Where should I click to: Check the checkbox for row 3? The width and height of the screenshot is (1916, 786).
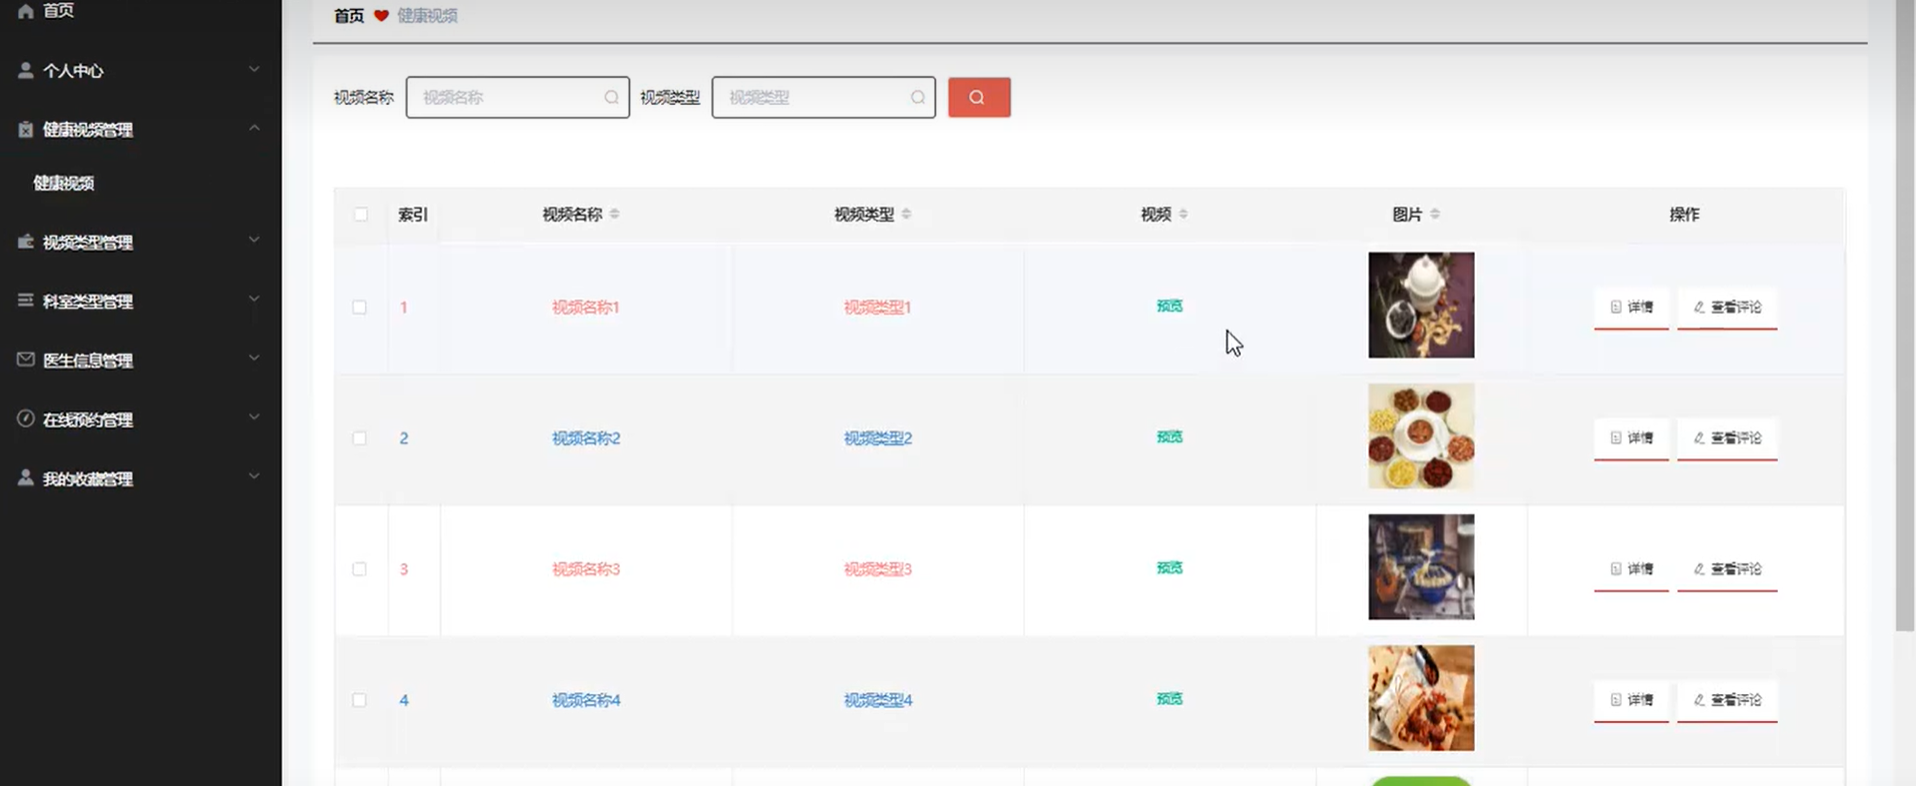point(359,569)
